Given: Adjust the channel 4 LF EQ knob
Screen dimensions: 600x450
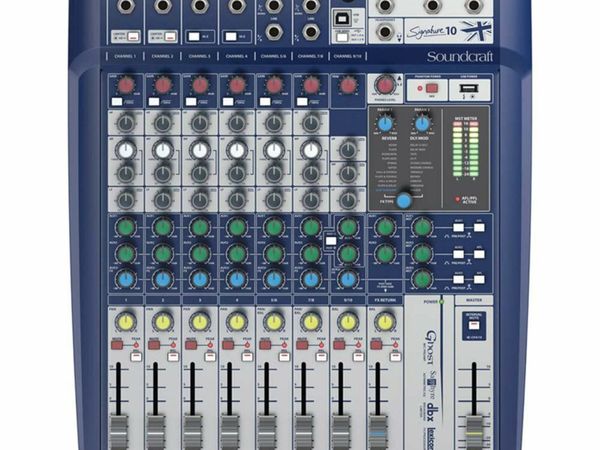Looking at the screenshot, I should click(237, 200).
